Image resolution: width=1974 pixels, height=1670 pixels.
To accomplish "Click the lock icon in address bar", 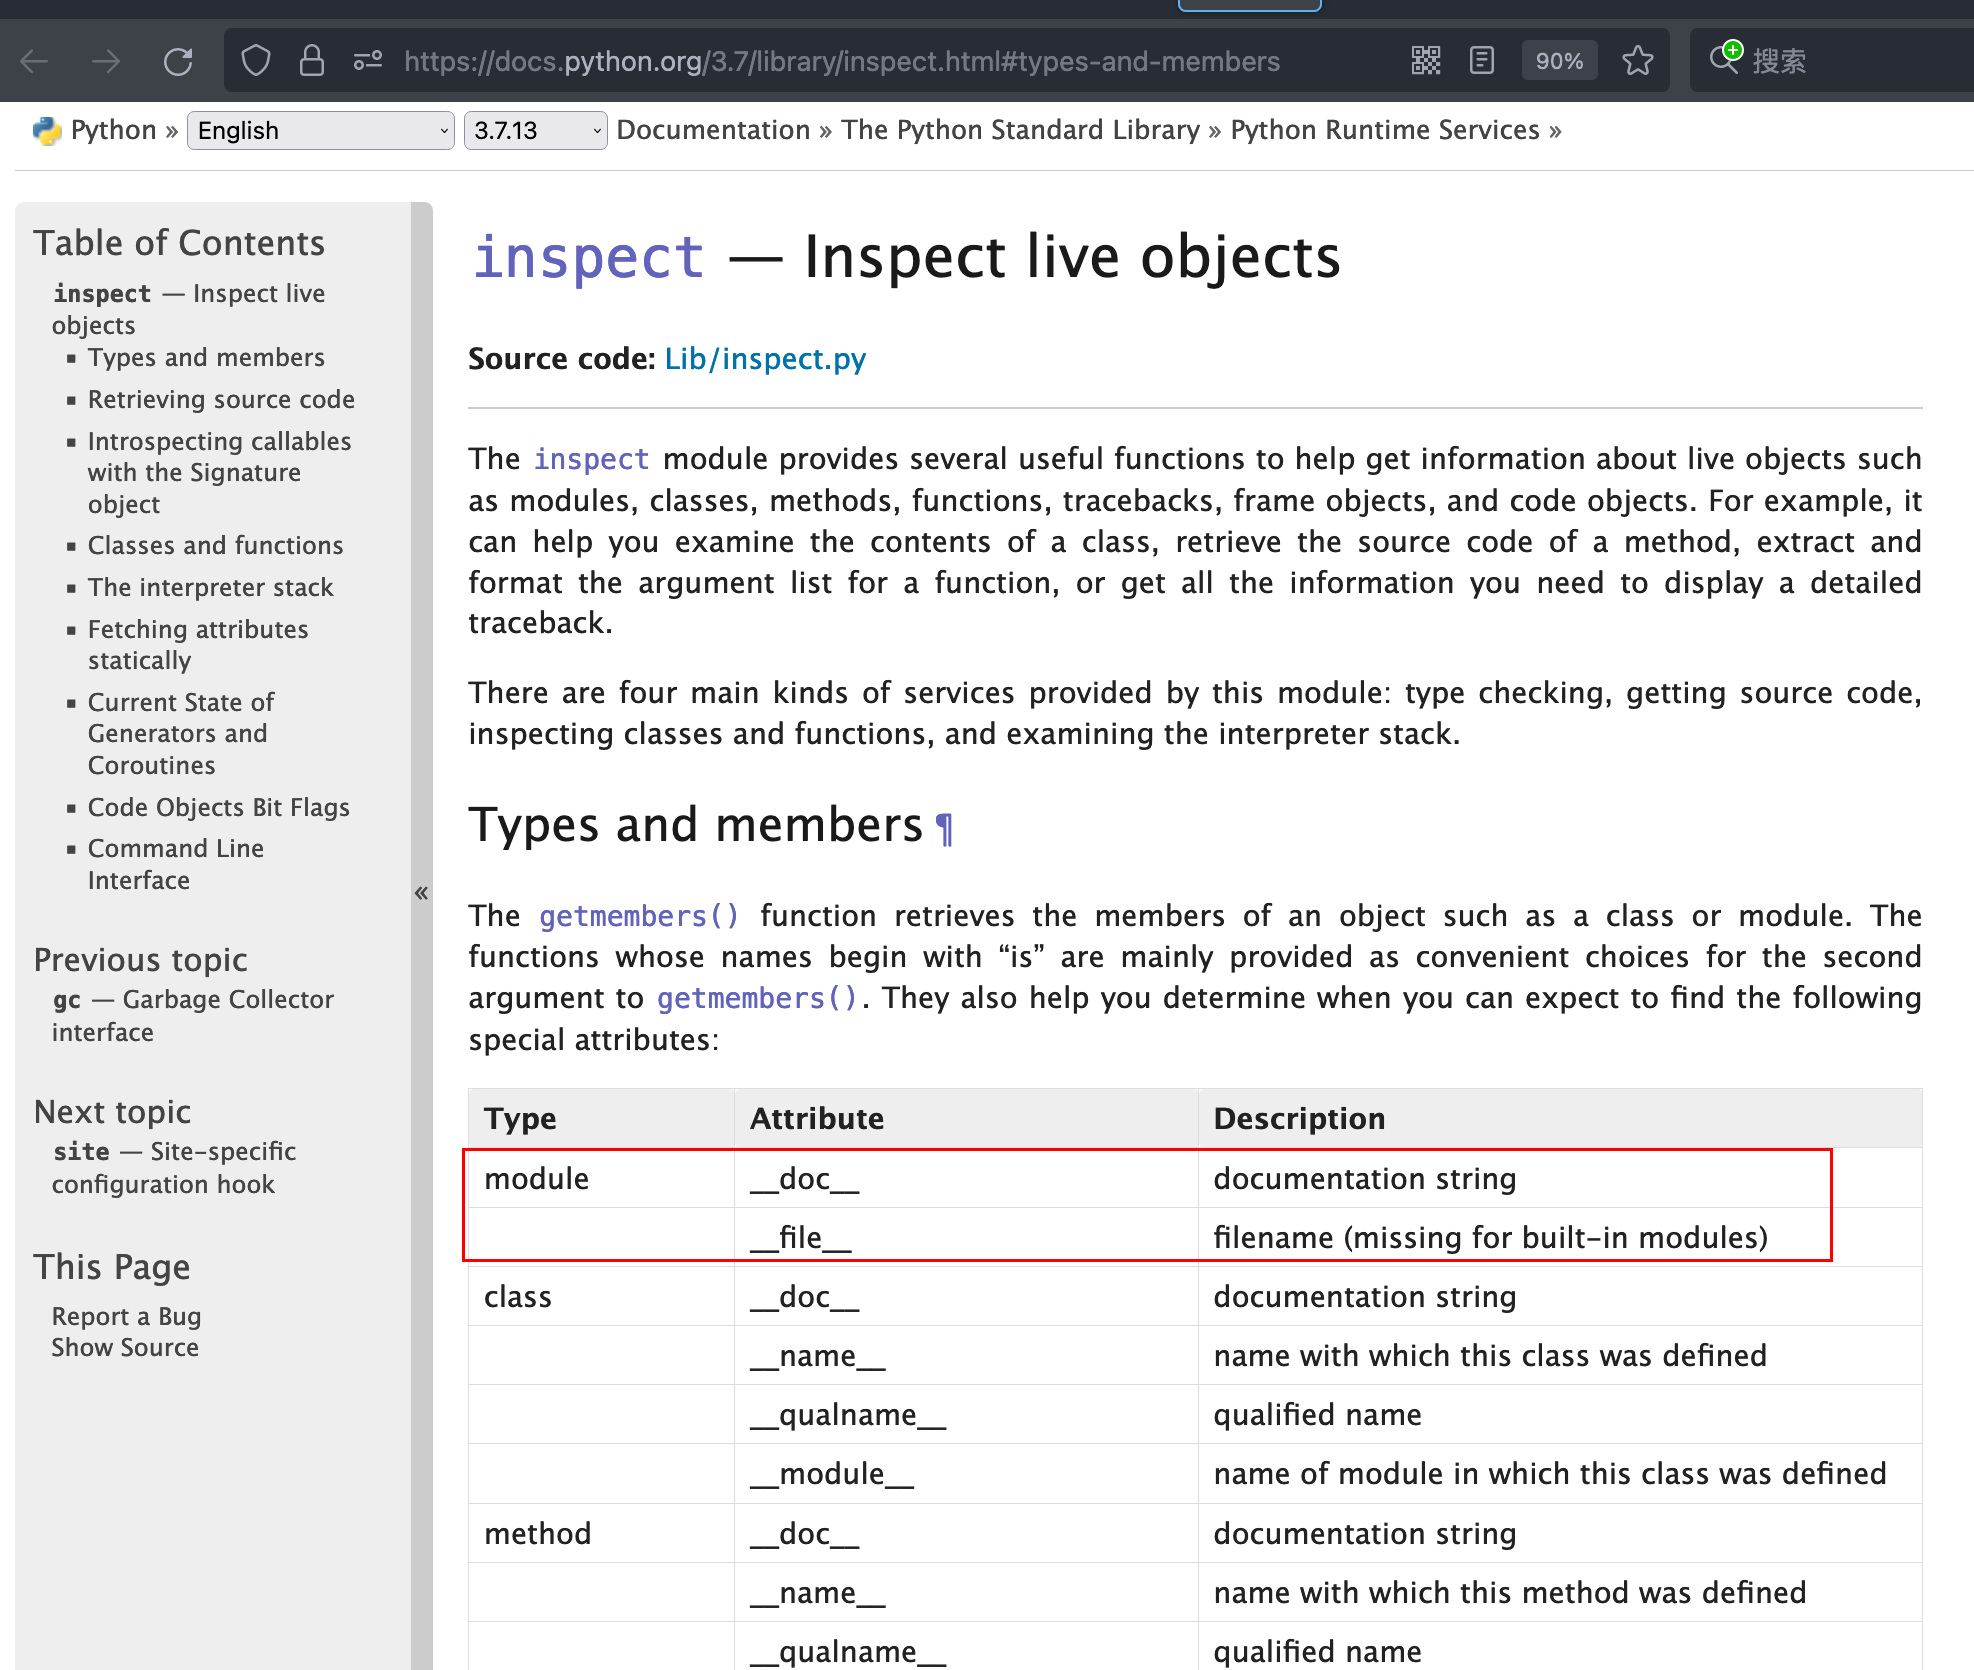I will coord(313,61).
